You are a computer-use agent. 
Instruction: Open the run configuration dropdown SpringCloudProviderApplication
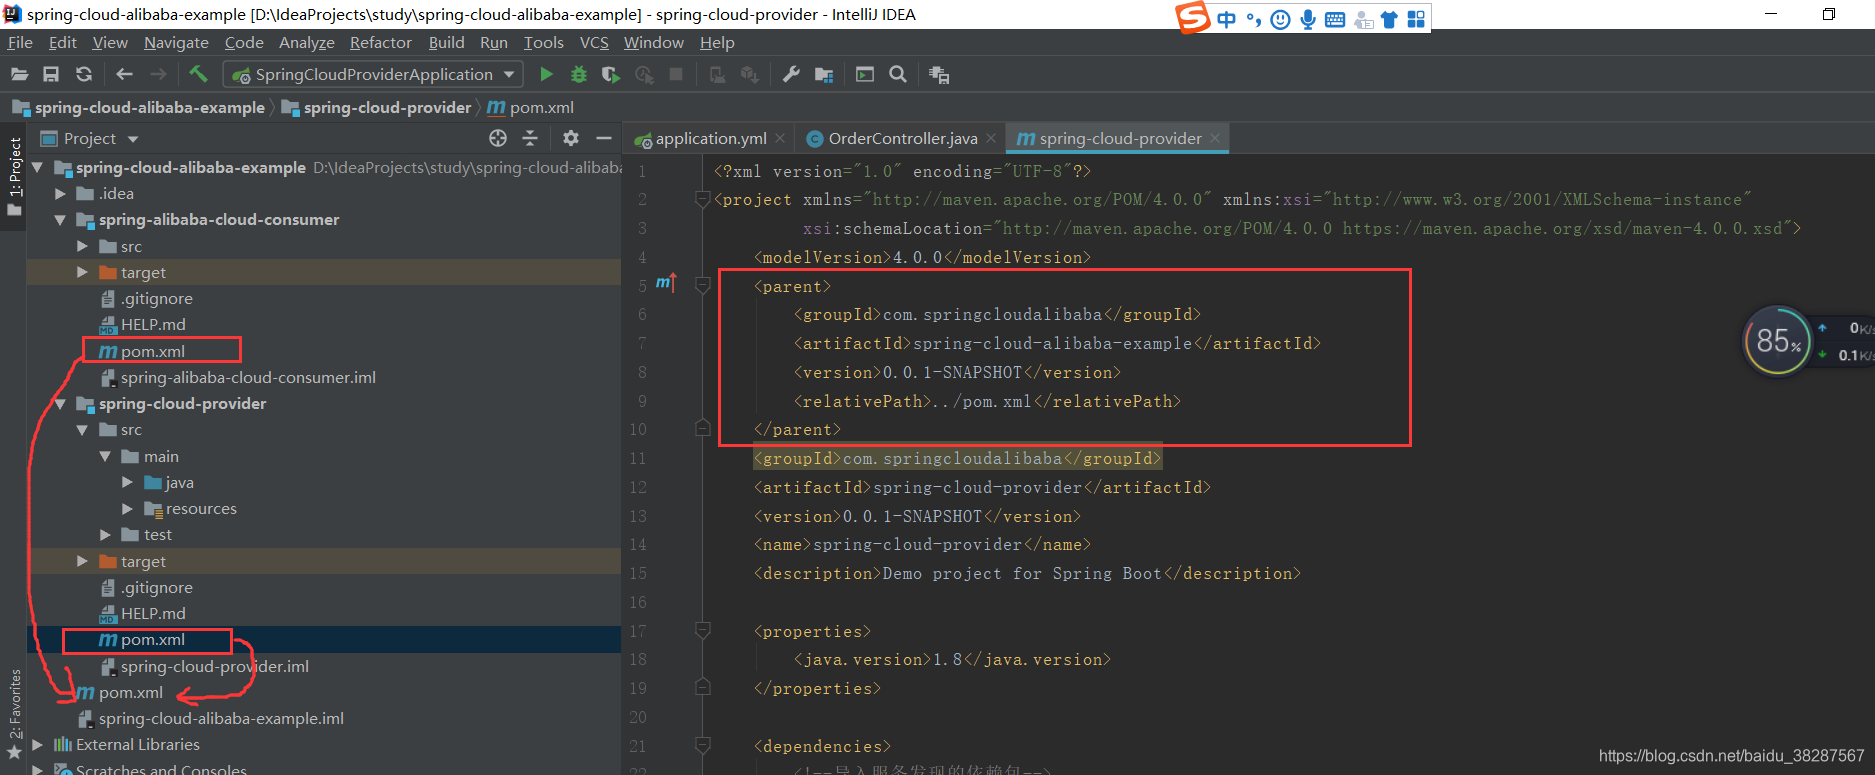372,74
